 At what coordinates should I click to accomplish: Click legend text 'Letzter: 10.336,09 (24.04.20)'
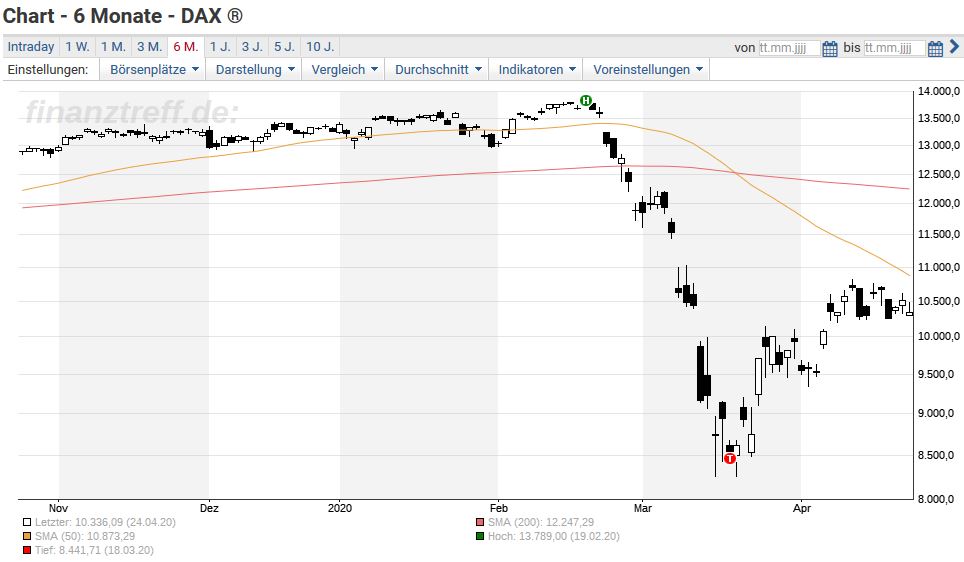coord(105,523)
